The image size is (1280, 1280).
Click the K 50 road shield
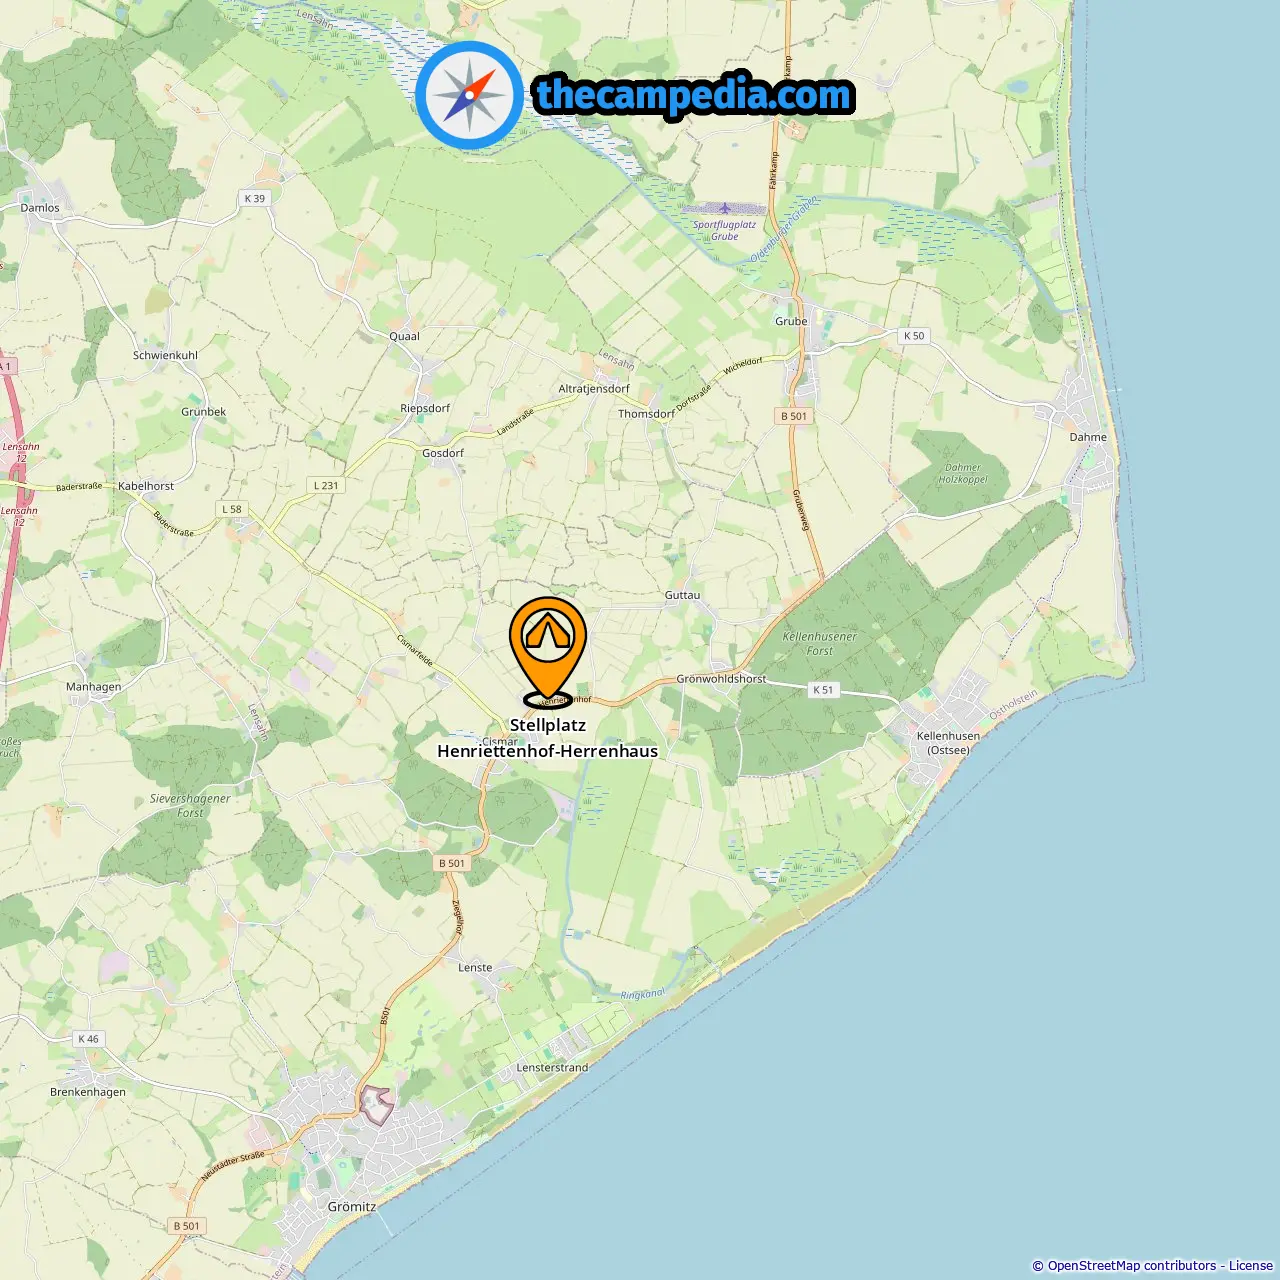(x=914, y=336)
